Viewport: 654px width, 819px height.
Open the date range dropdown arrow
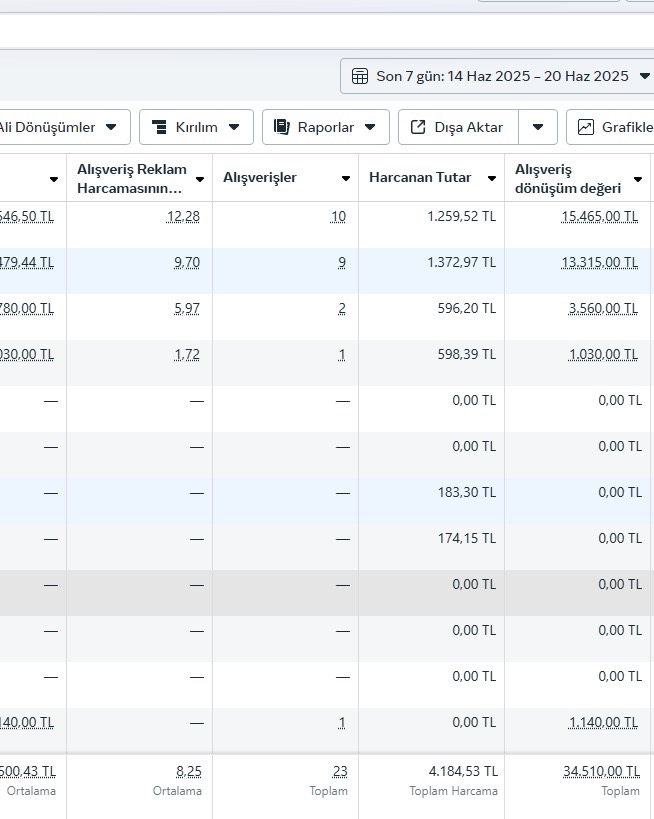645,76
